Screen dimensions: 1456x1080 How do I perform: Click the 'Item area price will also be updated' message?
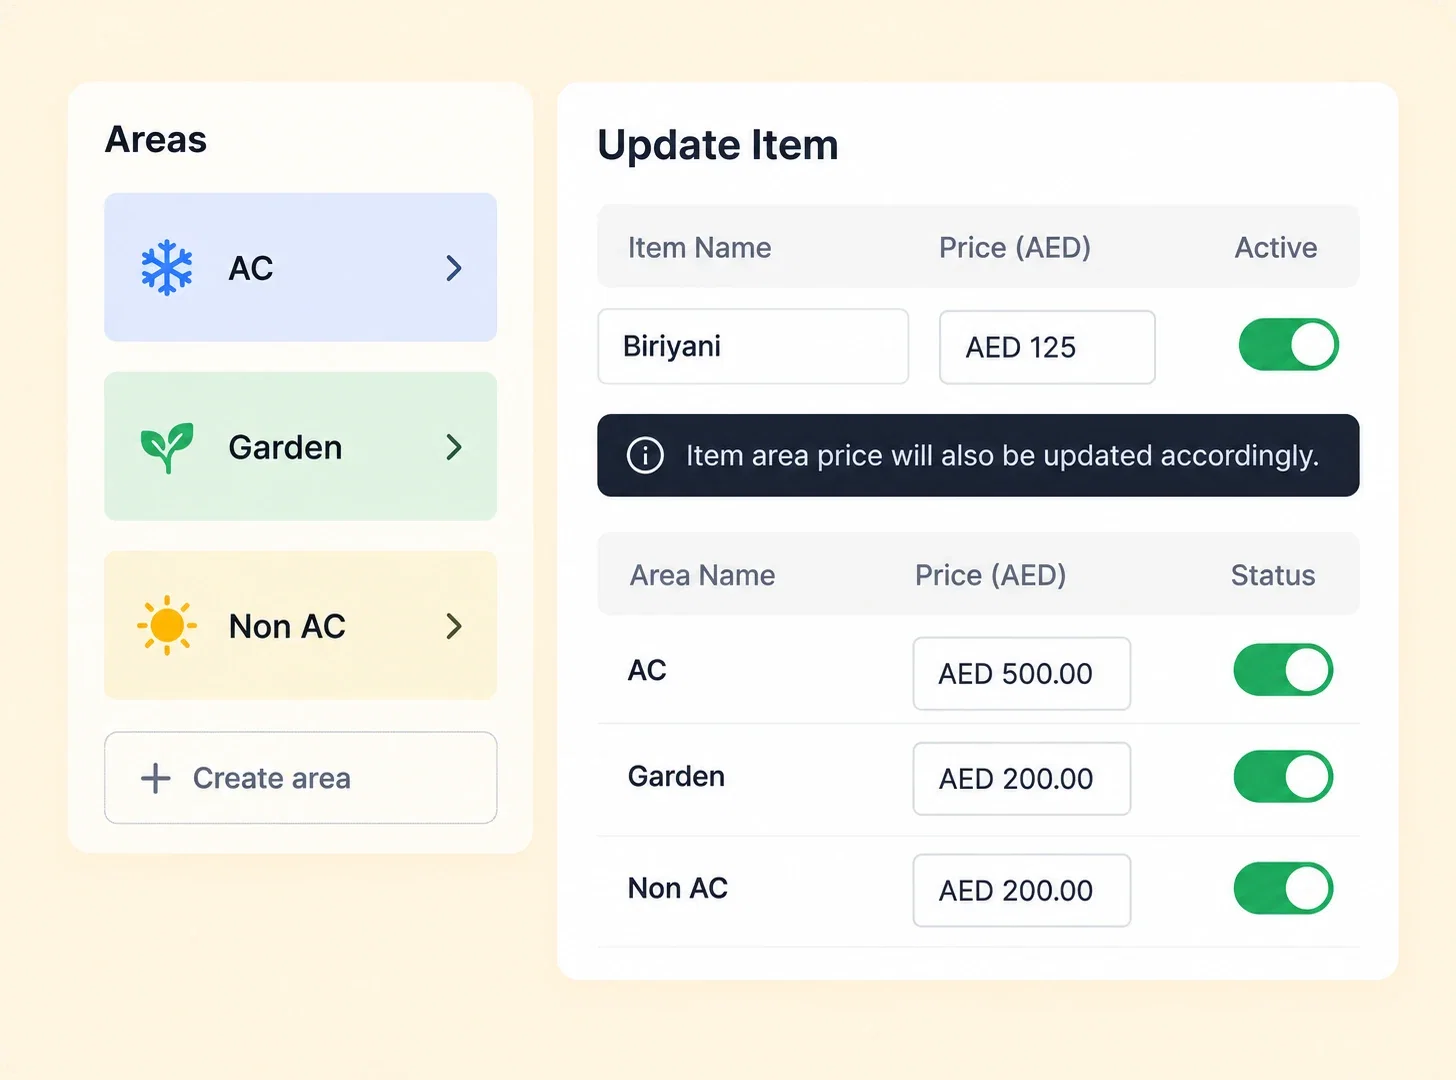click(x=1002, y=455)
